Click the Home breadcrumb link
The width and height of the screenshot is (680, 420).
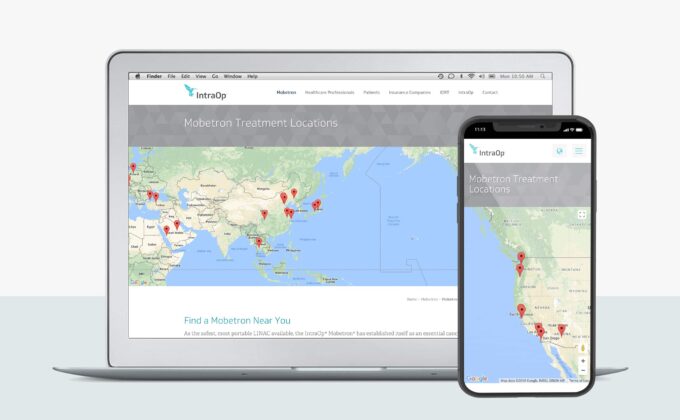[412, 299]
